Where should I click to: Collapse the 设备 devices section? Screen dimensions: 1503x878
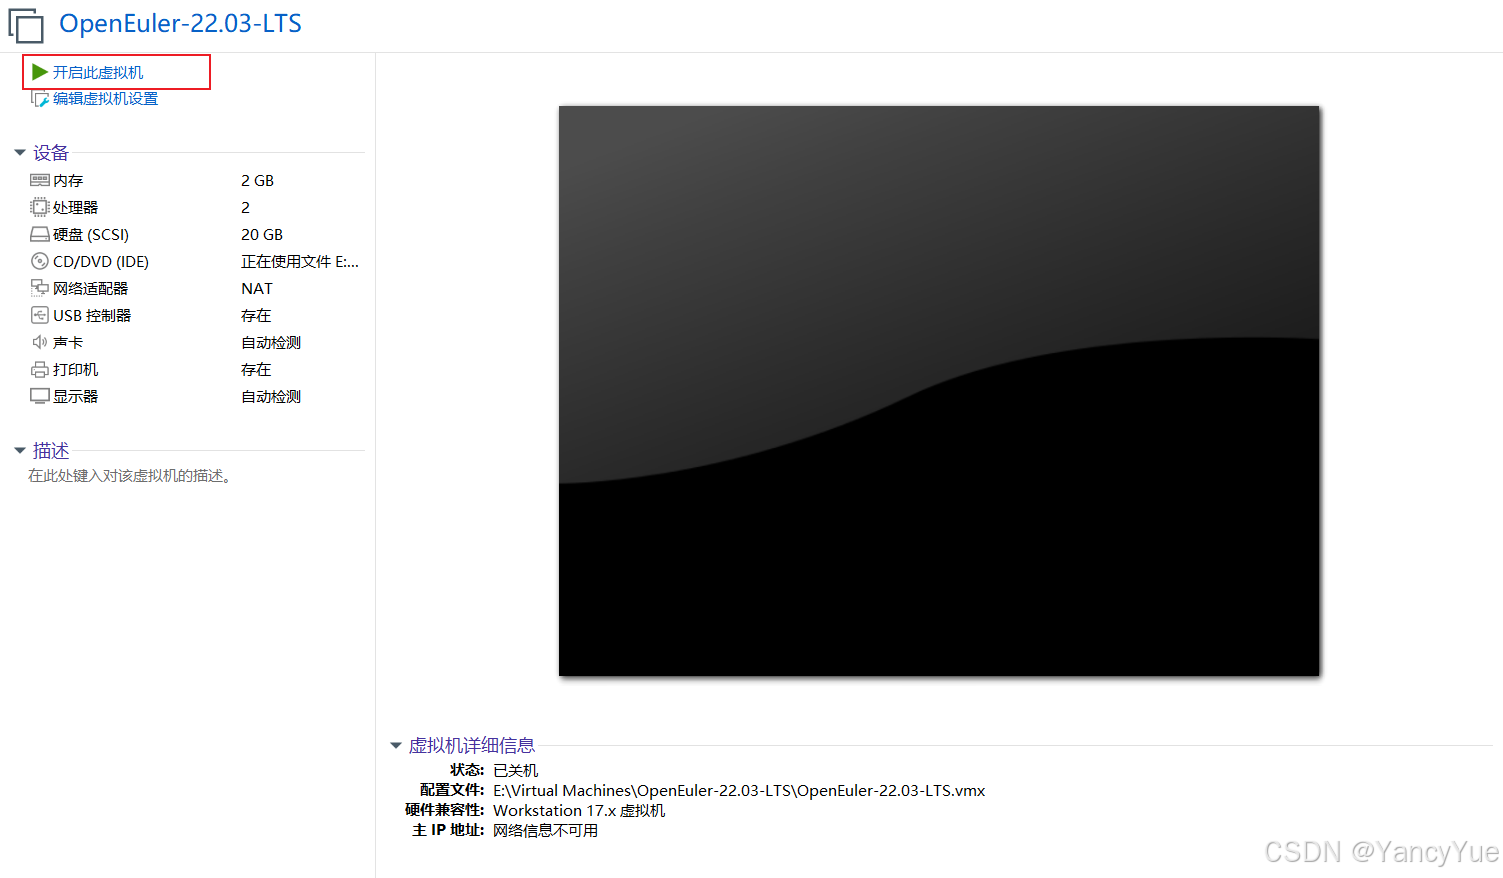21,152
